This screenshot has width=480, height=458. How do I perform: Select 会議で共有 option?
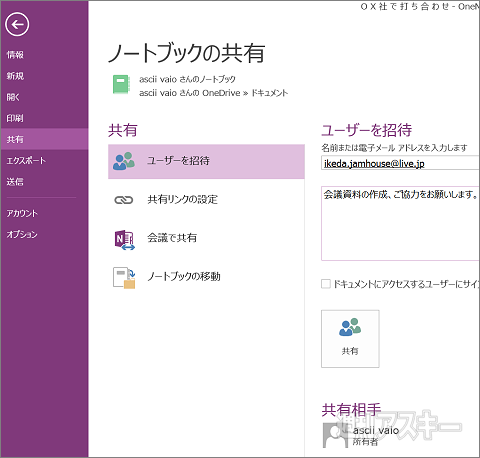[x=172, y=238]
